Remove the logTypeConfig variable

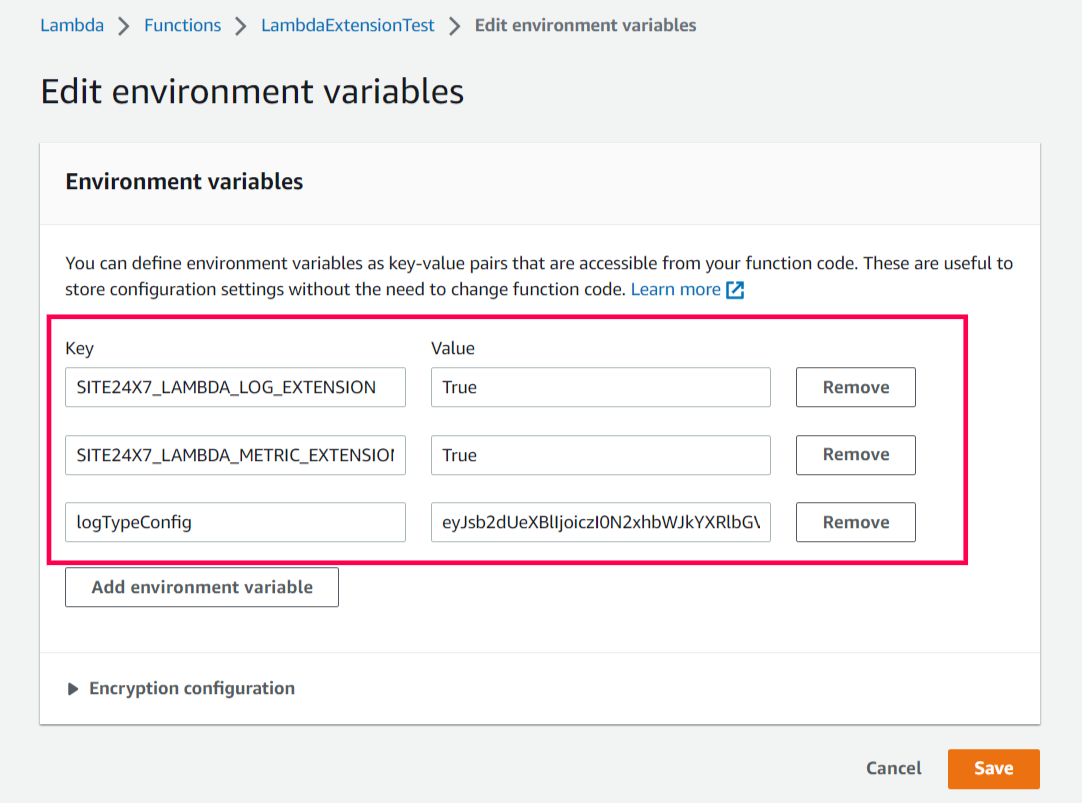tap(855, 521)
